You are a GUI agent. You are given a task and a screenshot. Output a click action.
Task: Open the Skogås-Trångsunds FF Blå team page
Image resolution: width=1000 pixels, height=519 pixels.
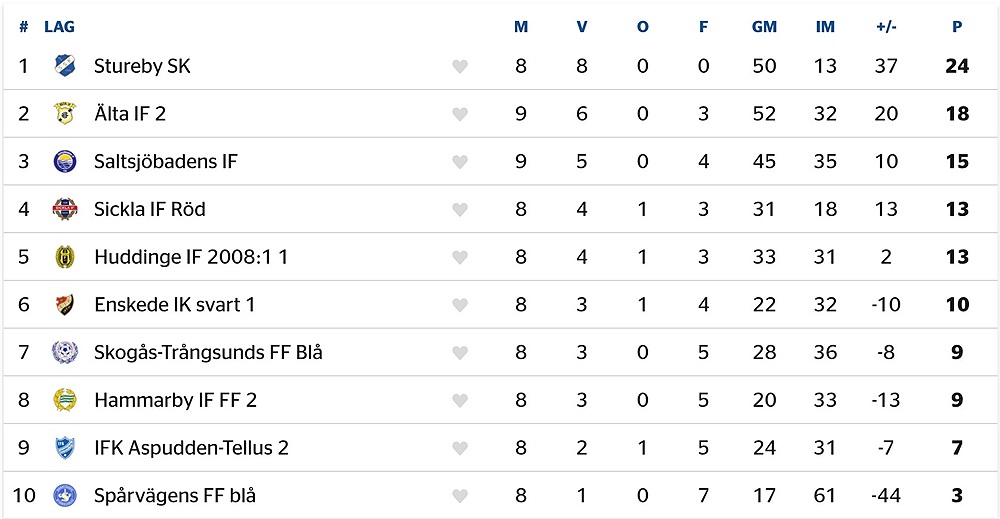coord(209,353)
